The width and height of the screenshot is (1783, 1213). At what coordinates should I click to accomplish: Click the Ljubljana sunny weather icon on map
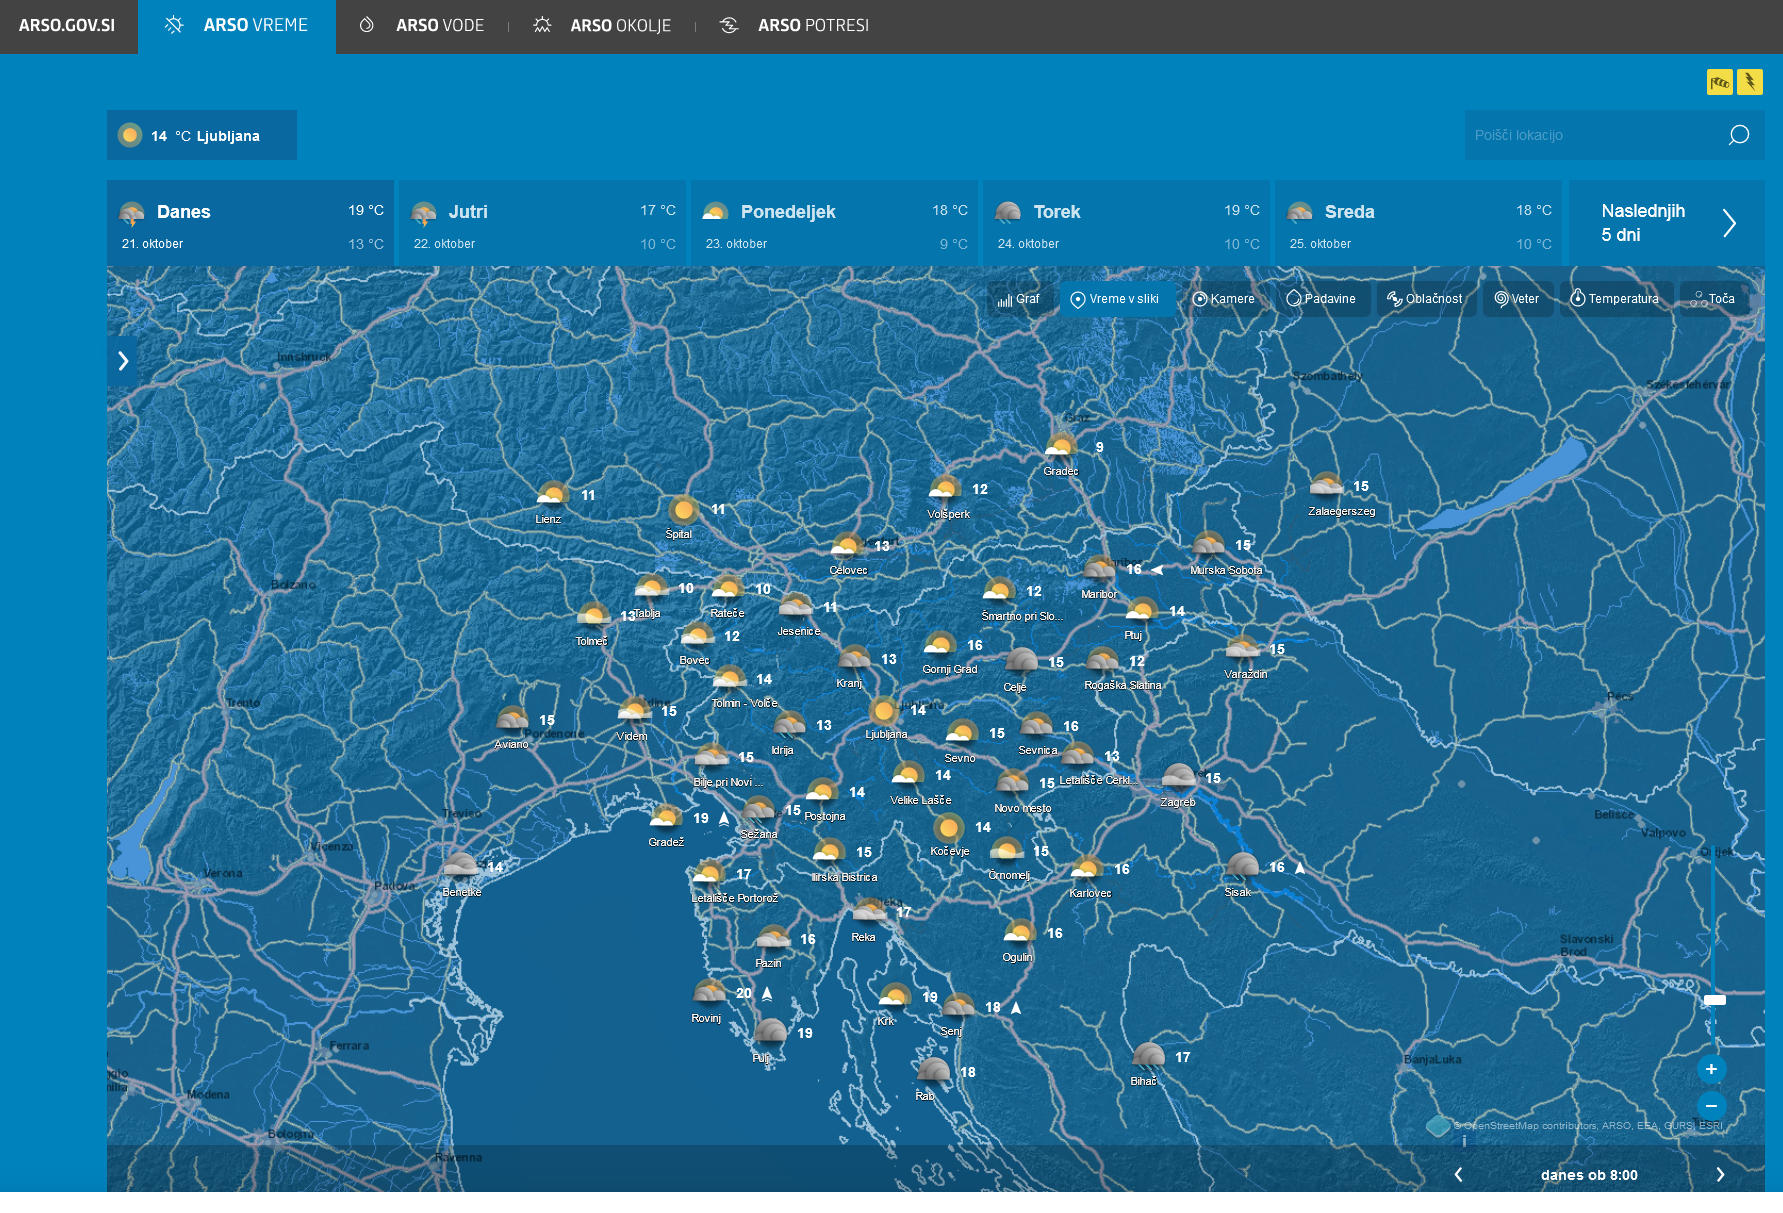[x=884, y=712]
